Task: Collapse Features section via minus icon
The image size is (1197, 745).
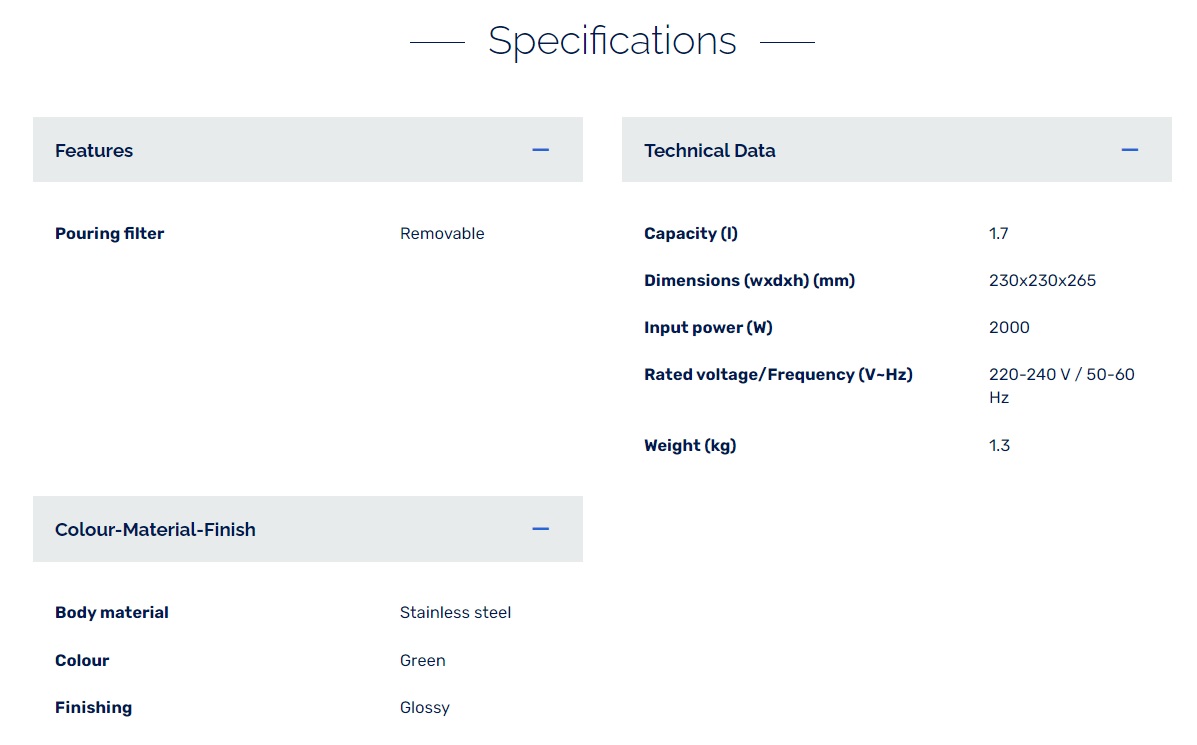Action: click(540, 150)
